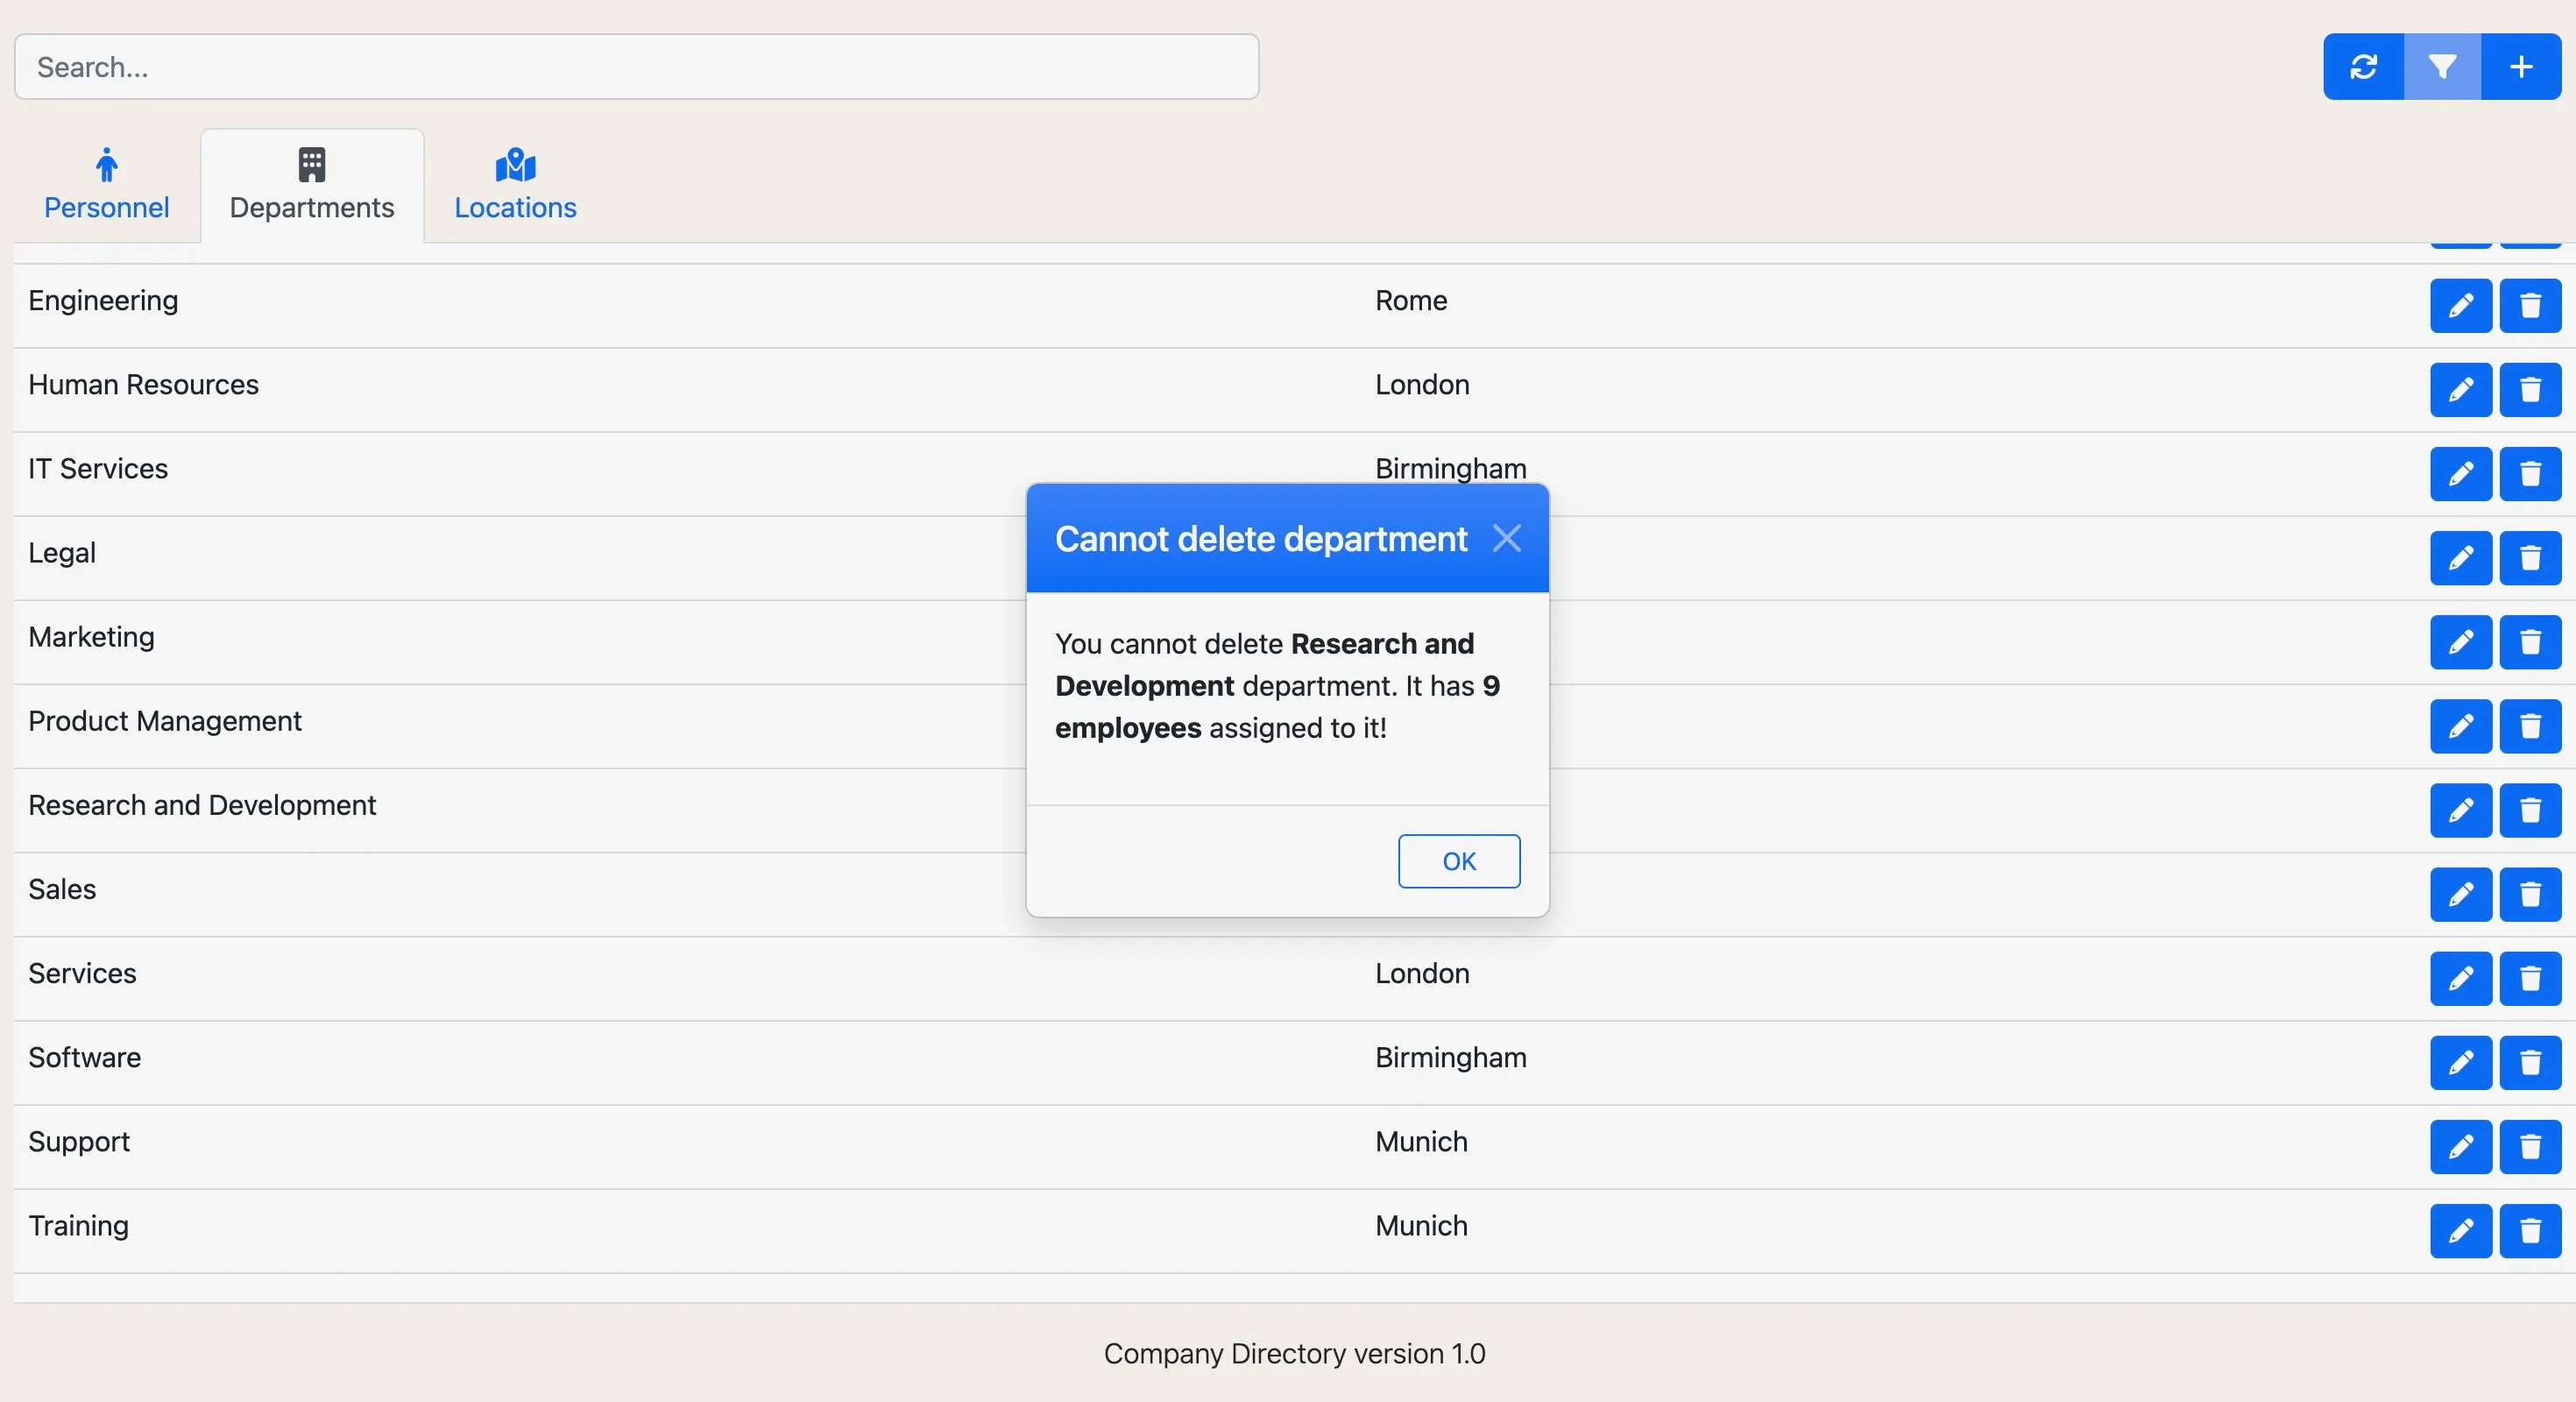Image resolution: width=2576 pixels, height=1402 pixels.
Task: Delete the IT Services department
Action: point(2530,474)
